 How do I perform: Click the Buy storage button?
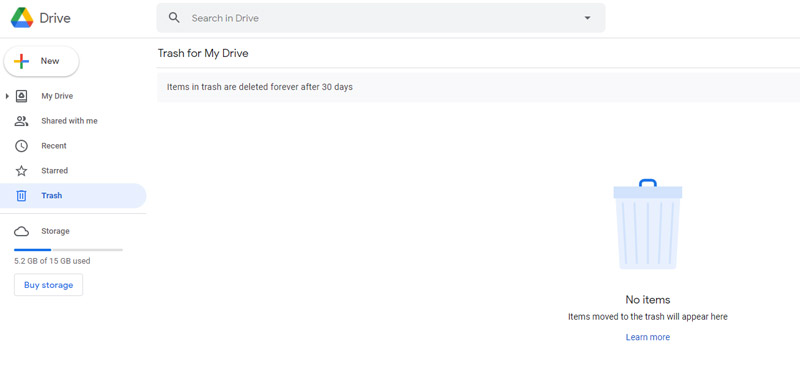[48, 285]
